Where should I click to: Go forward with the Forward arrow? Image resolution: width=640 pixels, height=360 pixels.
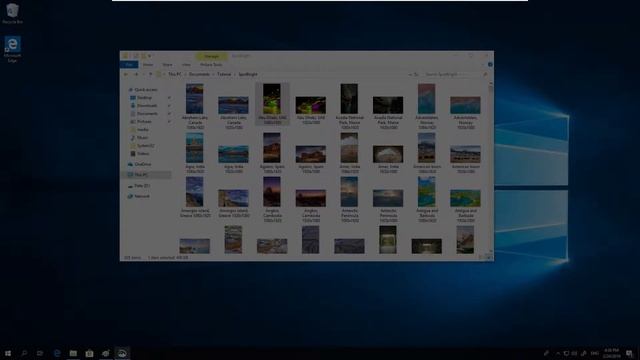tap(136, 74)
